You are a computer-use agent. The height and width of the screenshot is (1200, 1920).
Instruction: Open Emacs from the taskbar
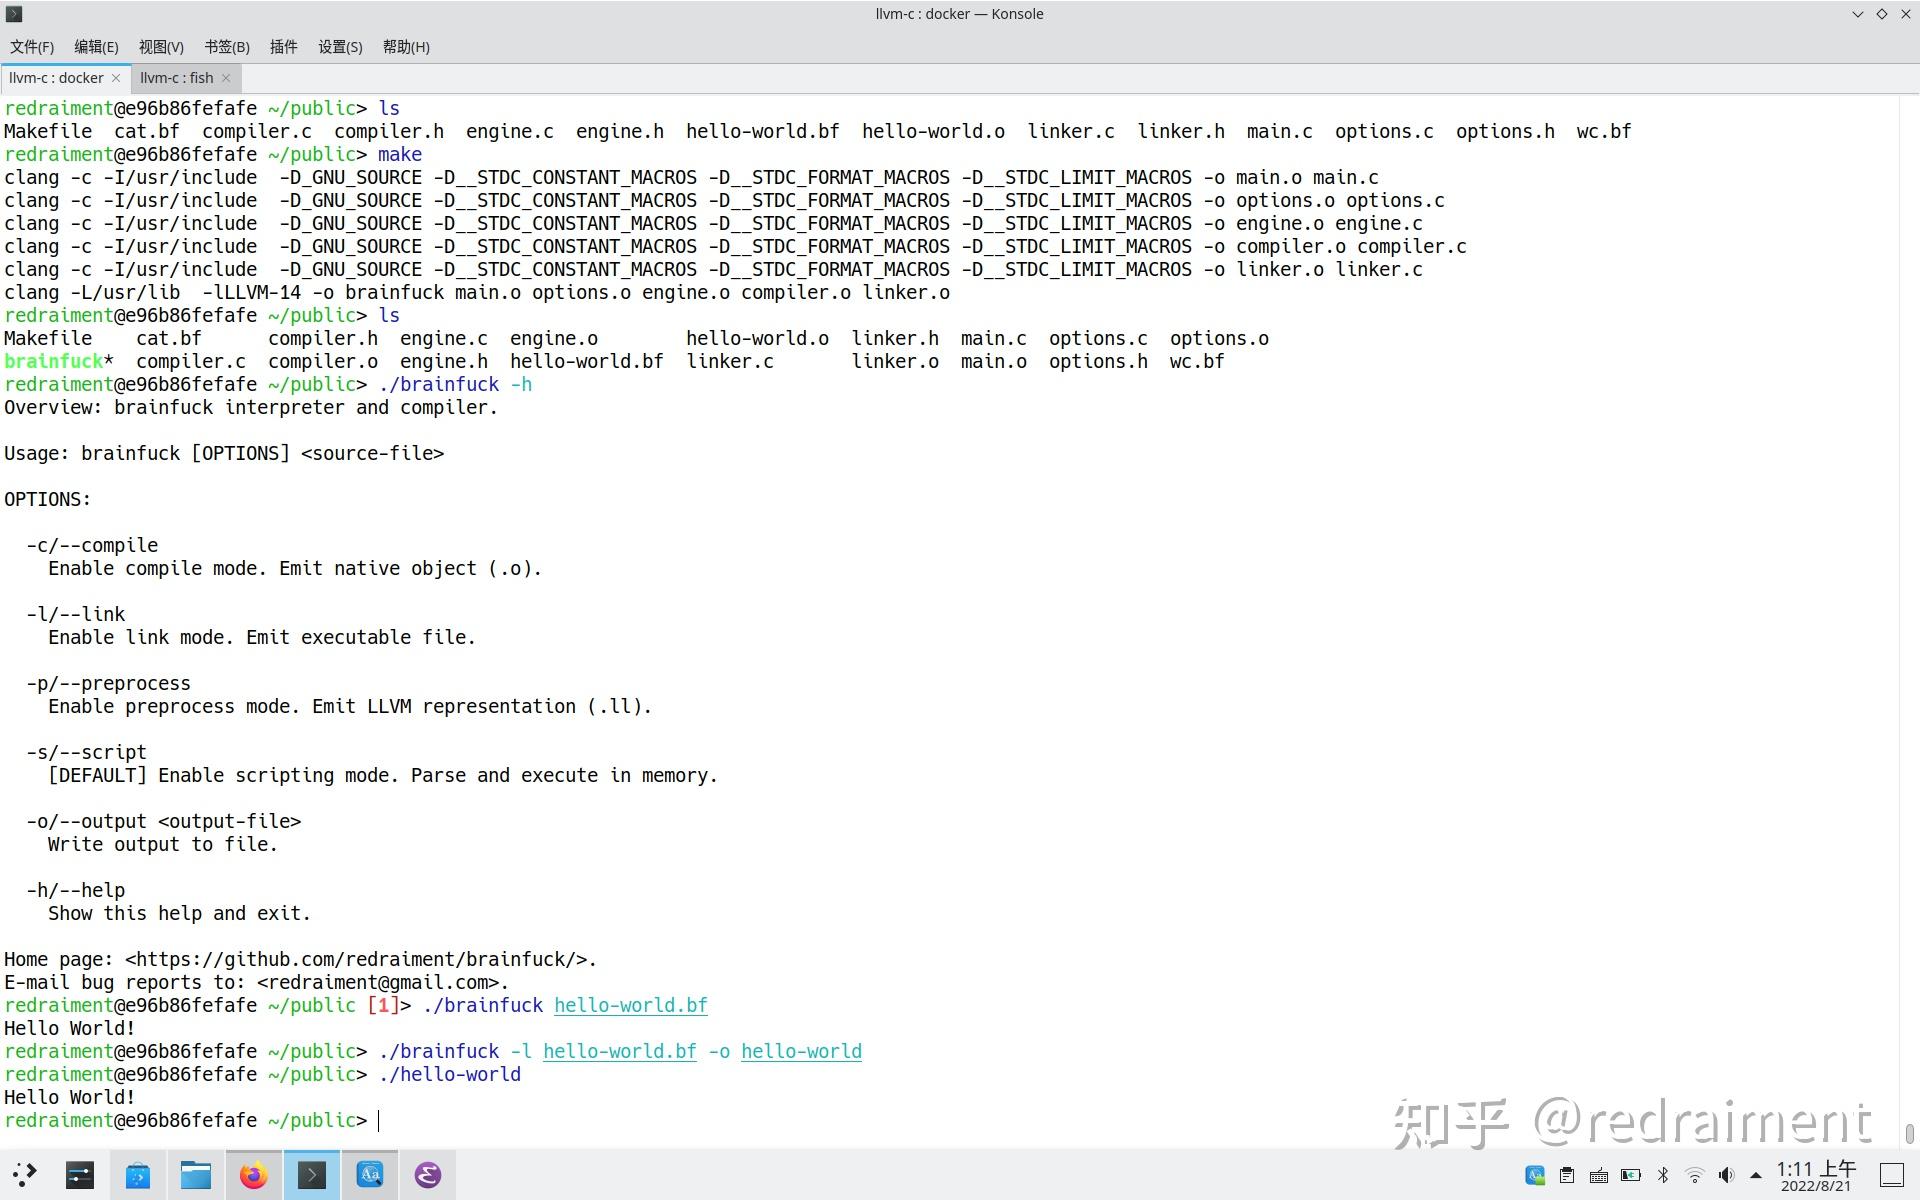click(428, 1175)
